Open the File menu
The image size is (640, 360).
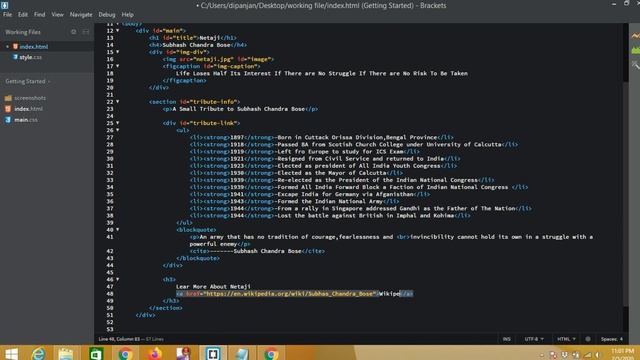click(x=7, y=14)
